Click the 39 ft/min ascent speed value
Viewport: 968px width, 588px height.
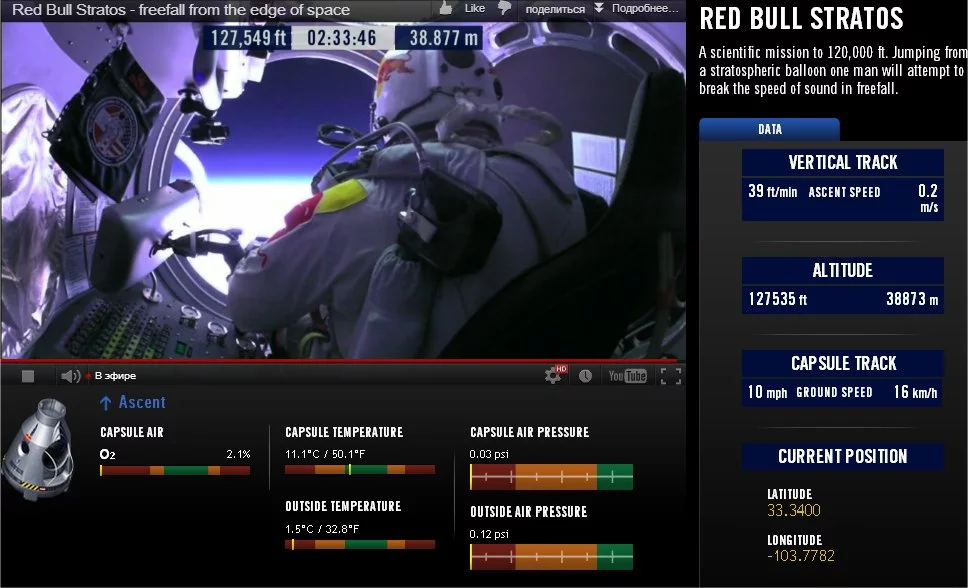[772, 191]
